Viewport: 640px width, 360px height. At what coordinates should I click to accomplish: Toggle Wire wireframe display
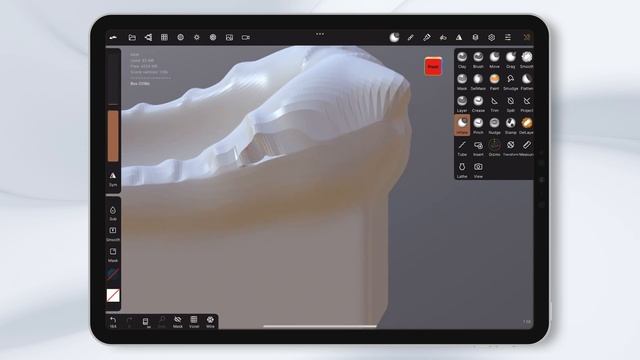pos(210,322)
